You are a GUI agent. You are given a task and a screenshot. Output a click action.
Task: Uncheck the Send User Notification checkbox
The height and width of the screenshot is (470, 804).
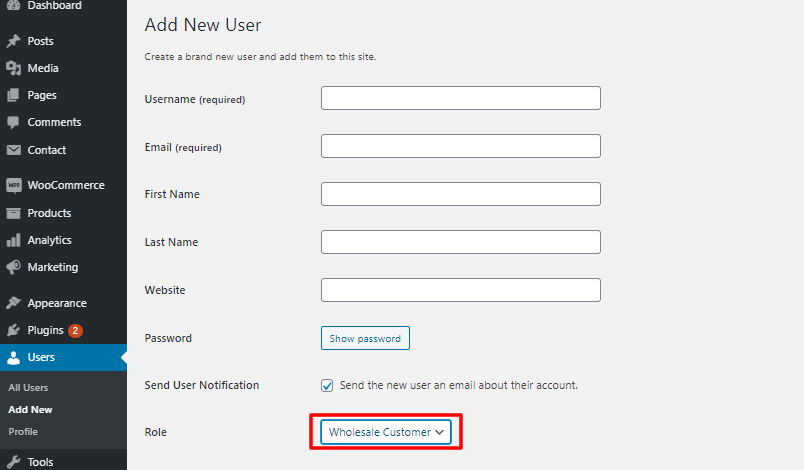click(x=327, y=385)
